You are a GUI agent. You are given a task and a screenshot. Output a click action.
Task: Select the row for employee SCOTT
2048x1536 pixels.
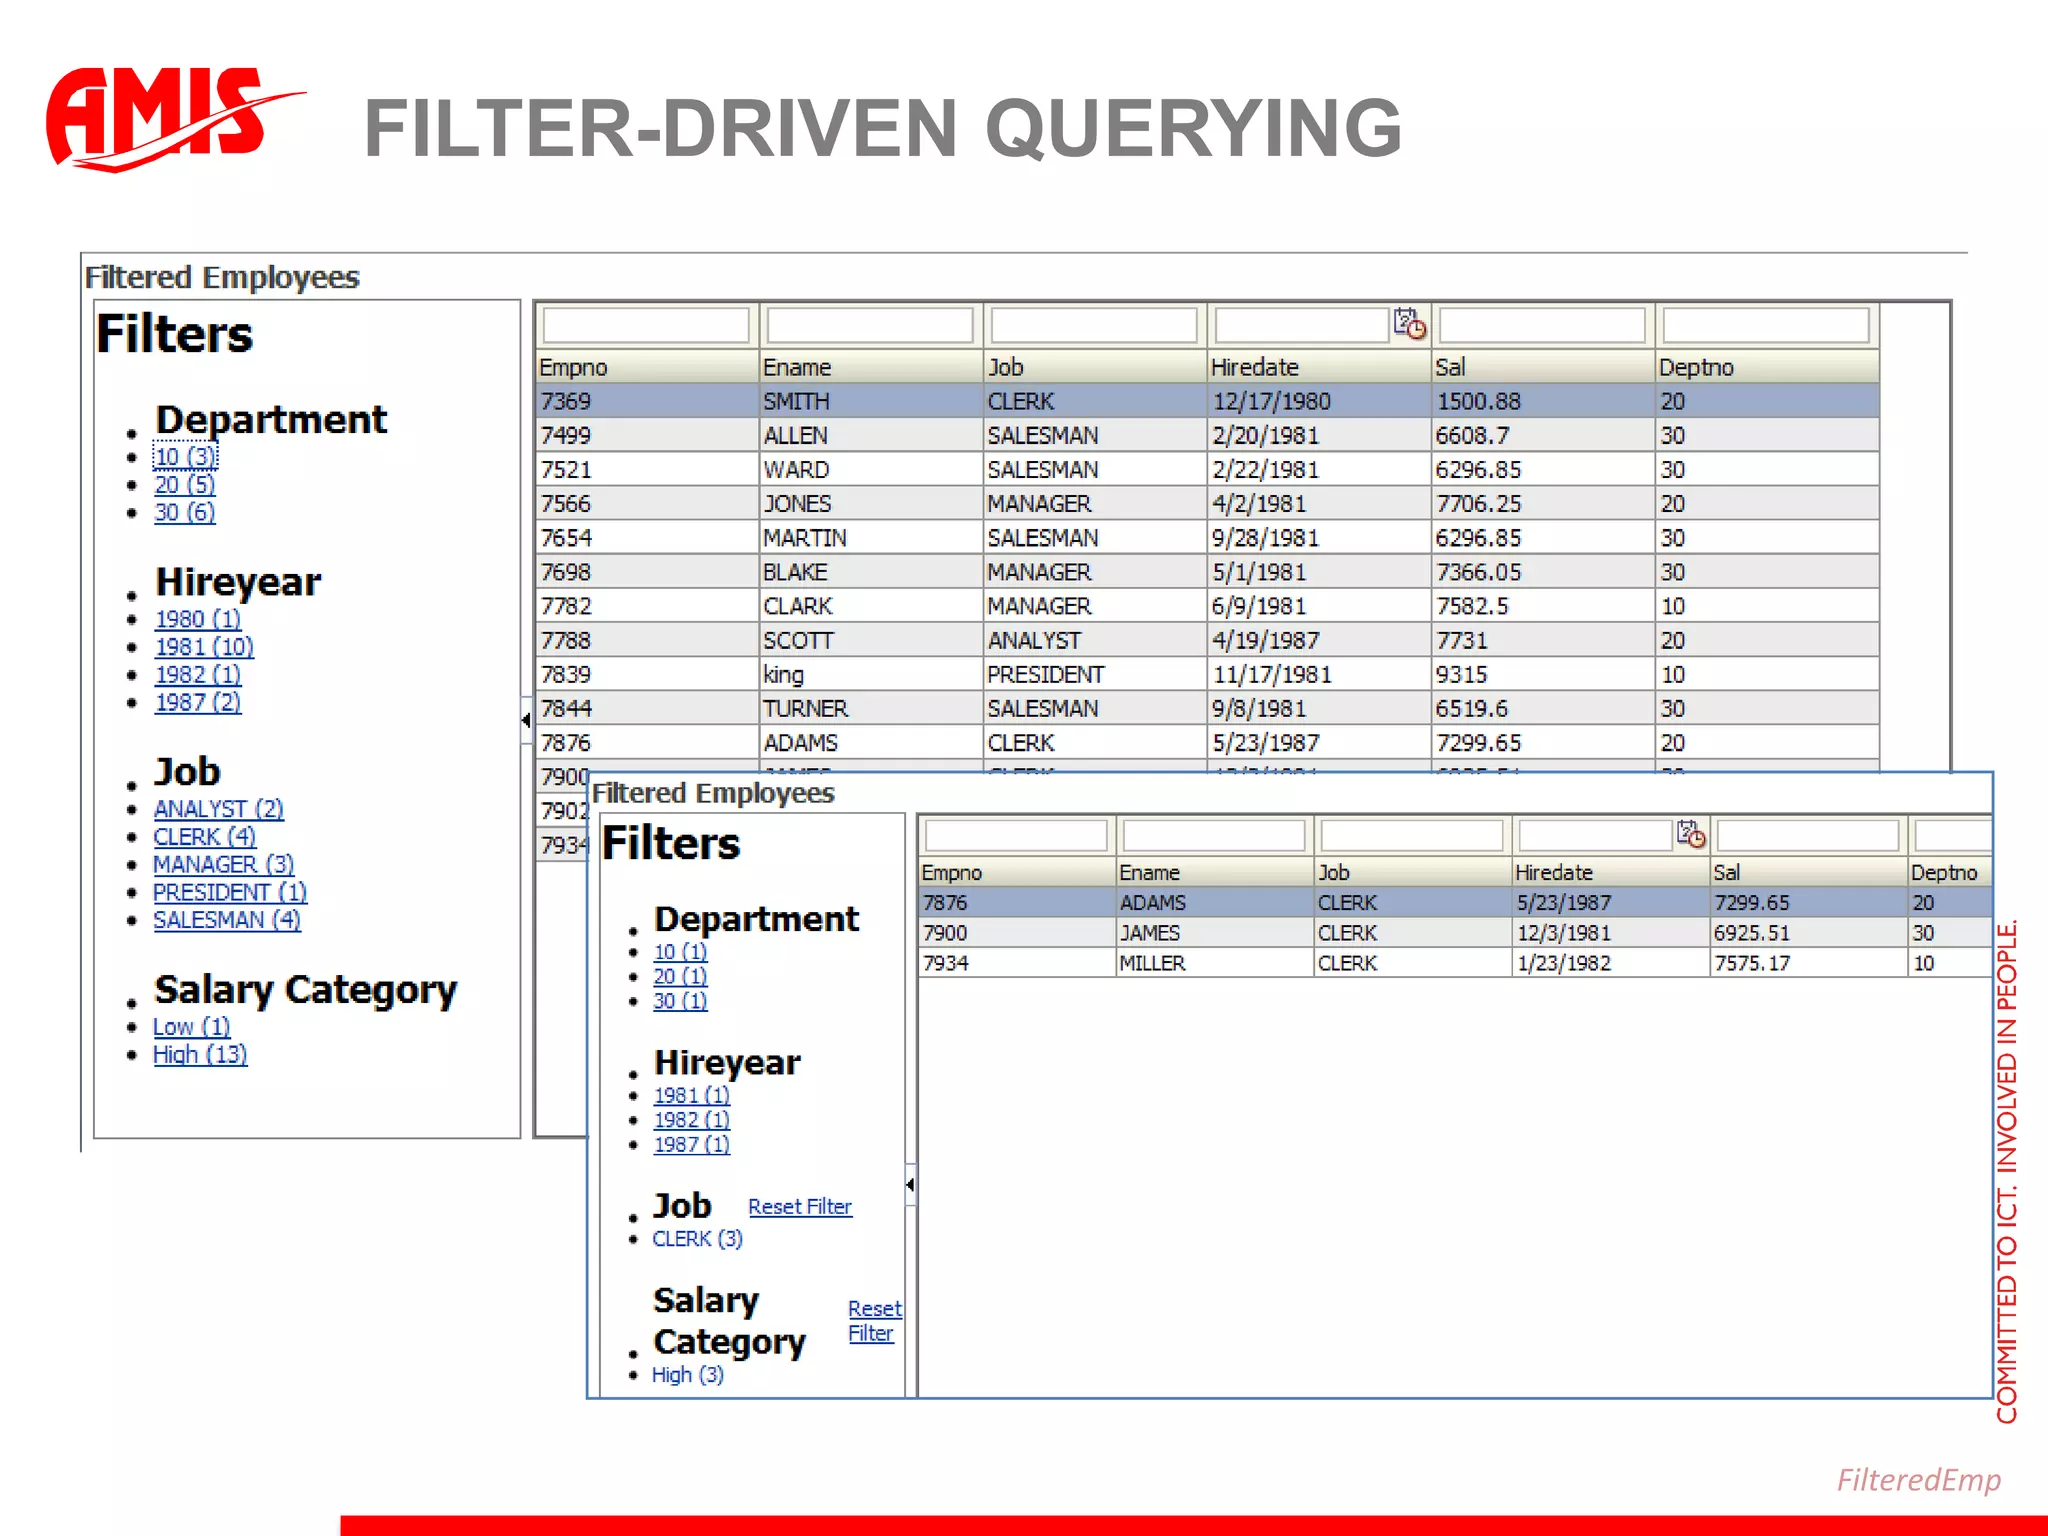point(798,640)
